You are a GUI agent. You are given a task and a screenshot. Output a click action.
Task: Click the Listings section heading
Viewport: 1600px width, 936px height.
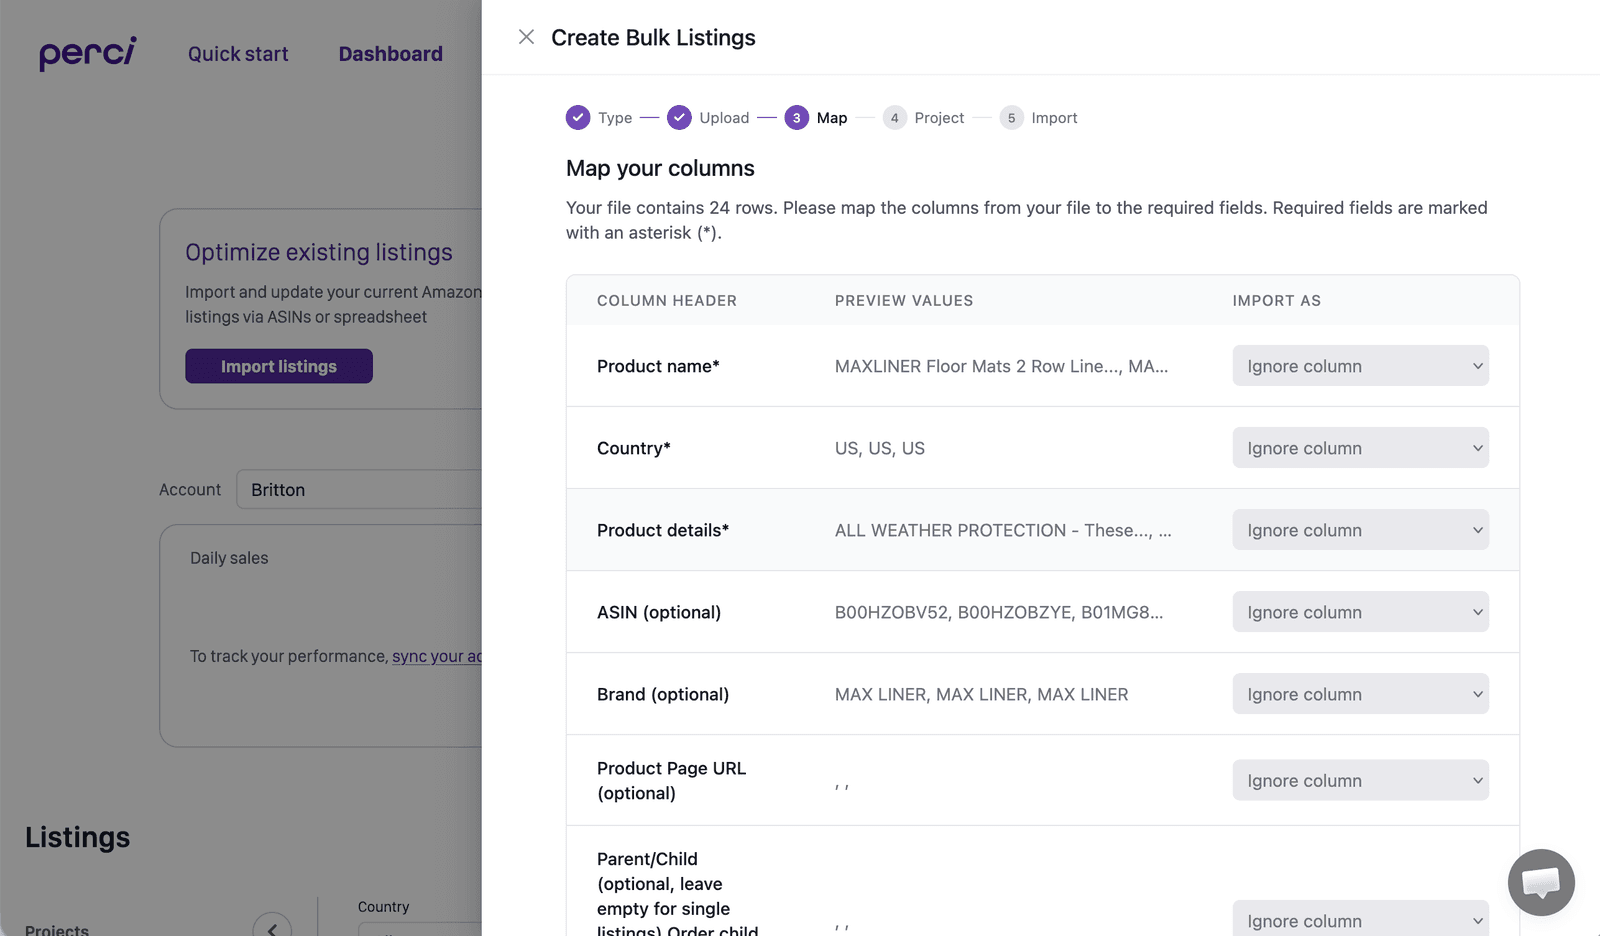point(78,837)
